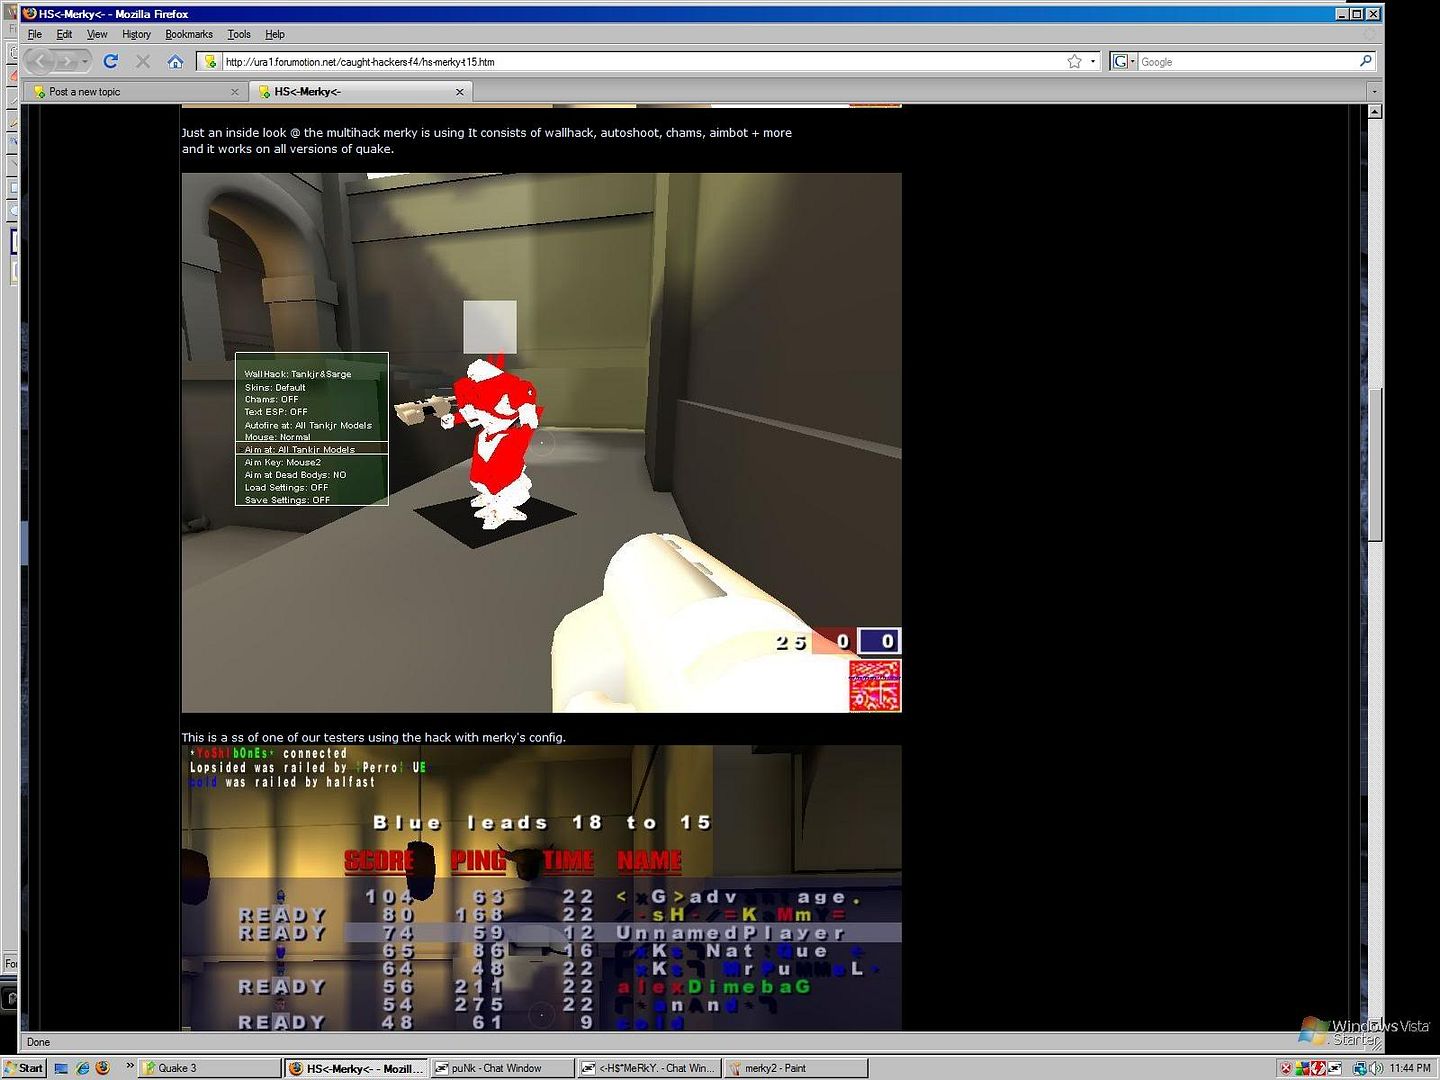Stop loading the page
The height and width of the screenshot is (1080, 1440).
tap(143, 61)
